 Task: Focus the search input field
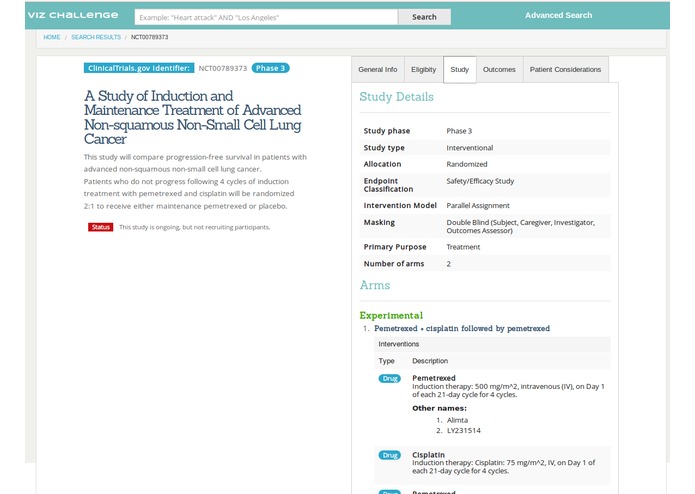point(266,17)
